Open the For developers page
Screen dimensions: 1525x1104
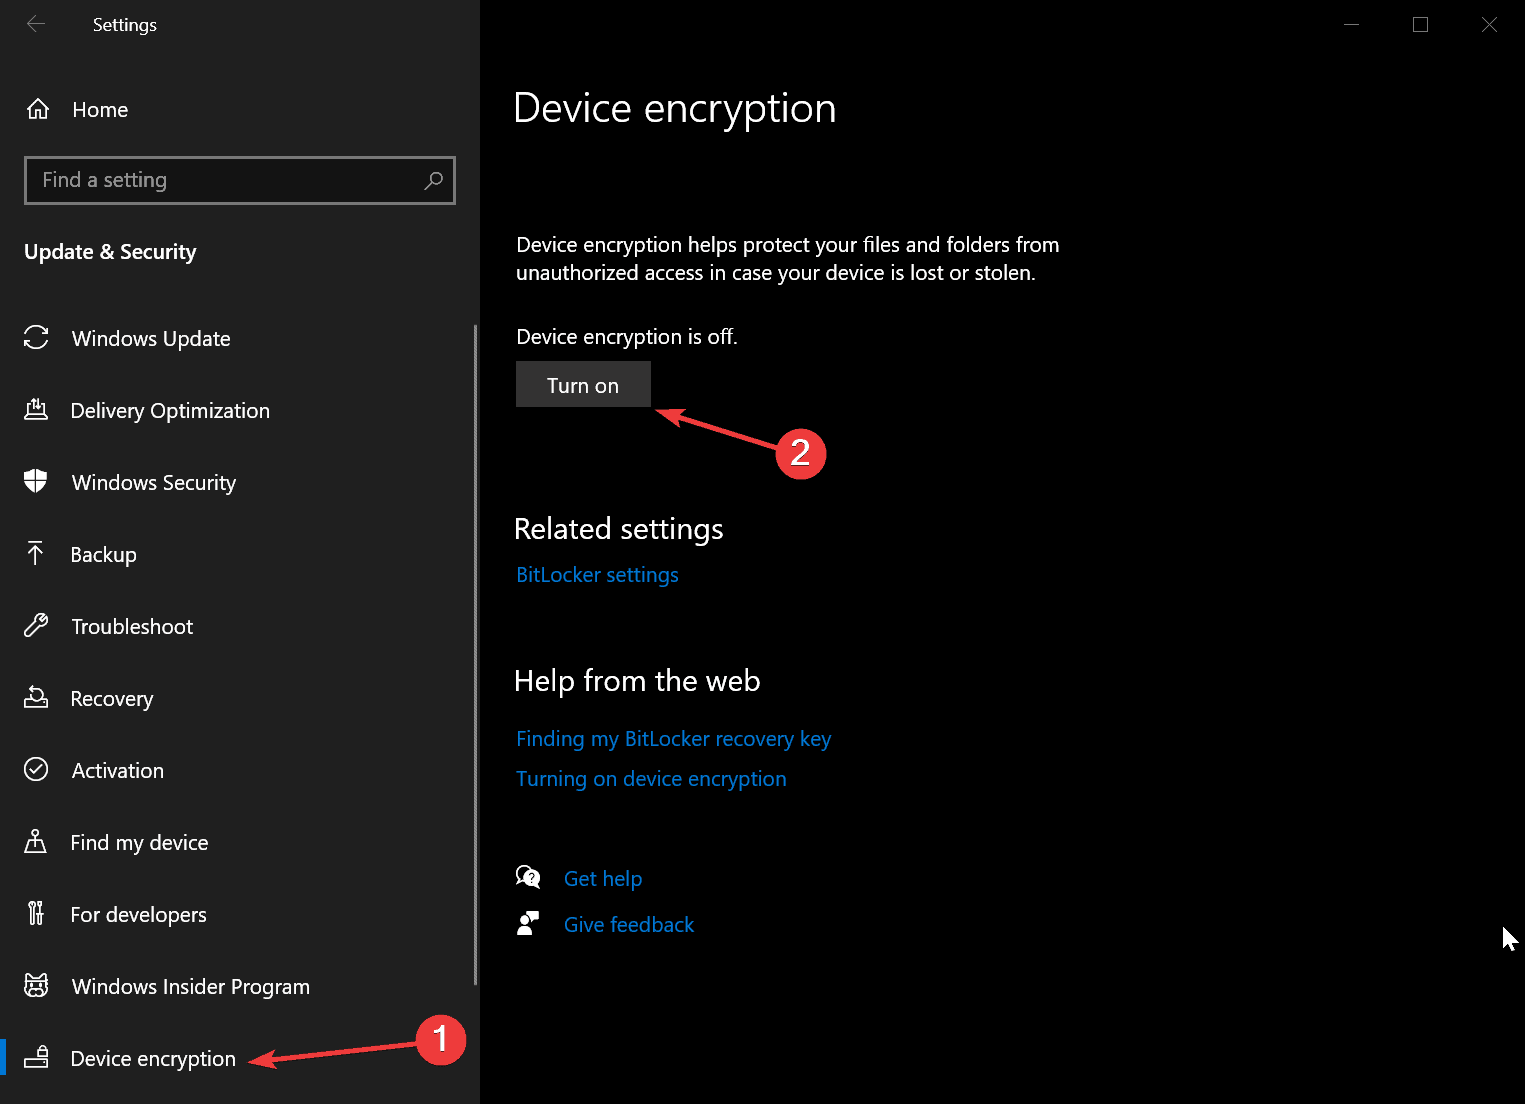pyautogui.click(x=138, y=915)
